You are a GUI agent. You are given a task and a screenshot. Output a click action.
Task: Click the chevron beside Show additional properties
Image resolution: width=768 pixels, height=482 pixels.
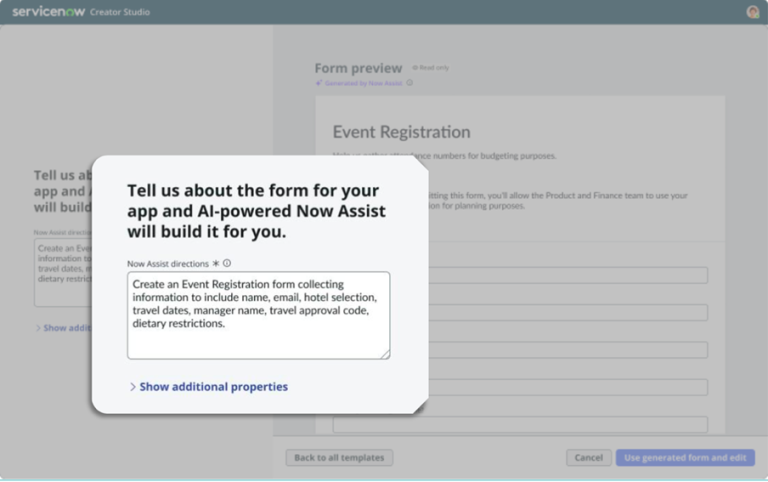point(132,386)
